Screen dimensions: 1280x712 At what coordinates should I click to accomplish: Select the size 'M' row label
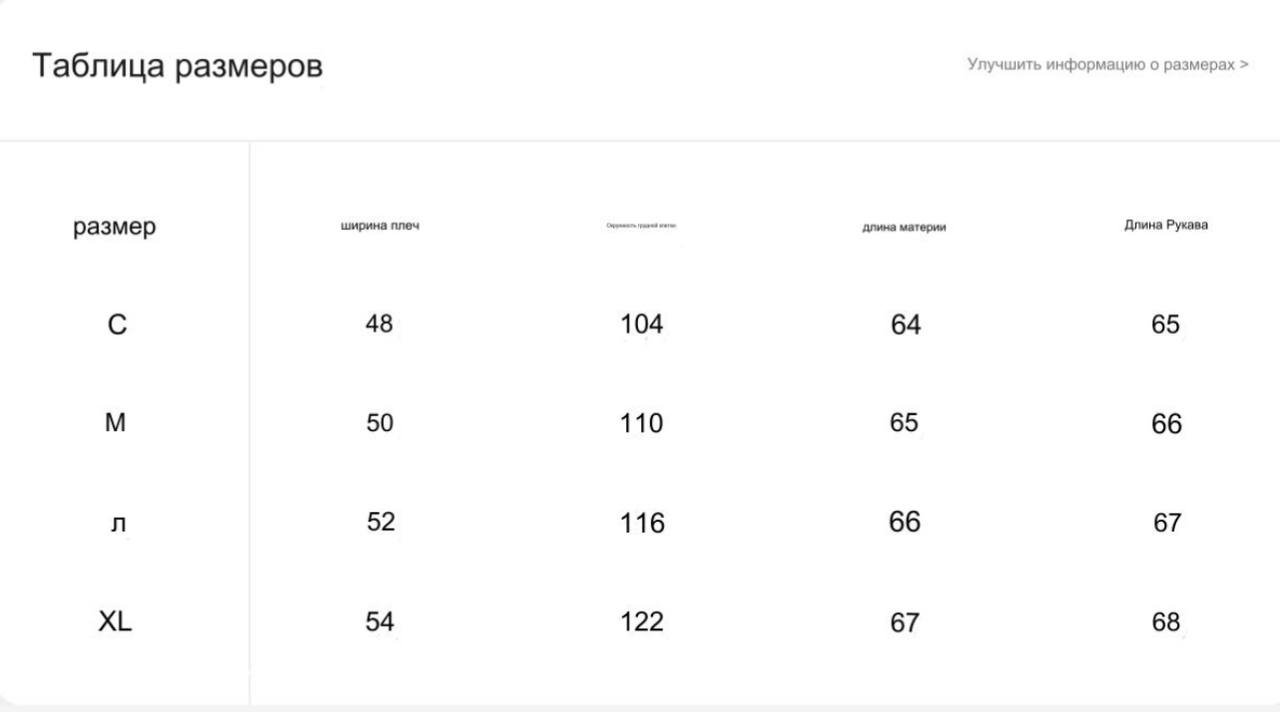[116, 423]
